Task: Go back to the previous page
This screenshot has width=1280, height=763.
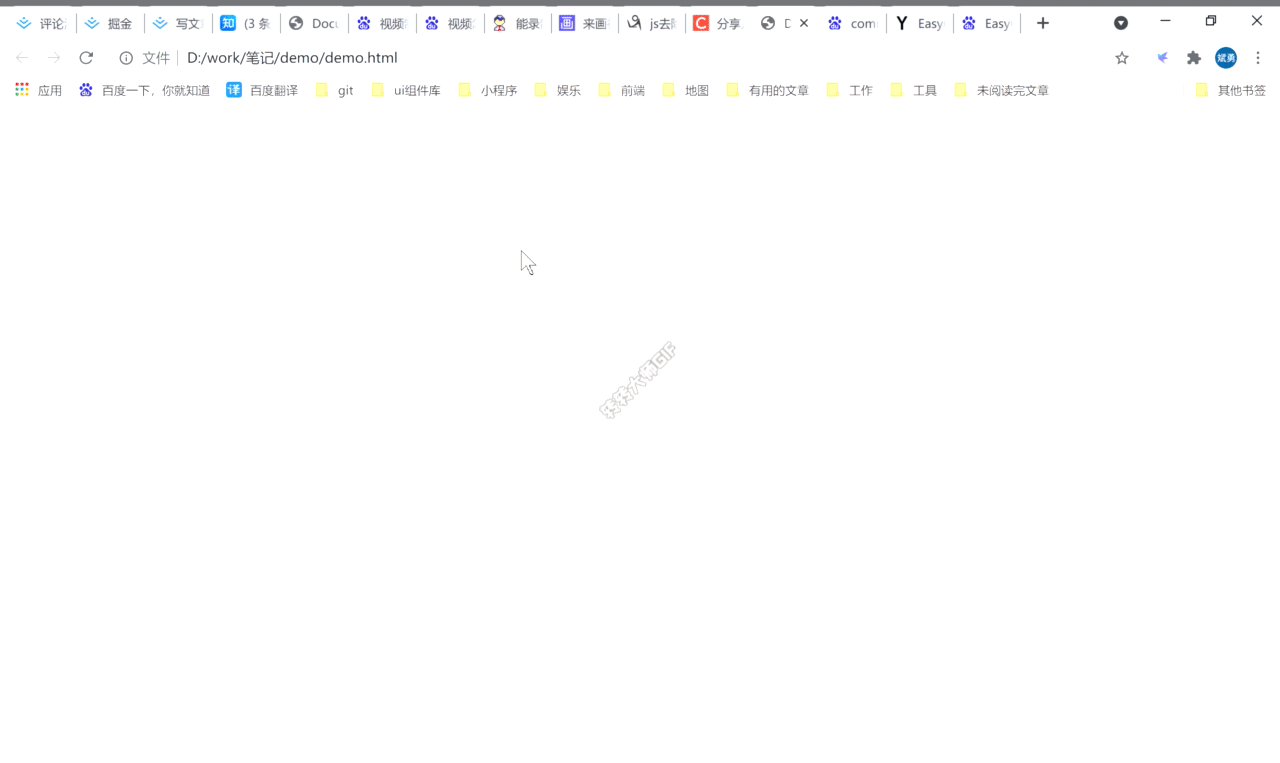Action: tap(22, 58)
